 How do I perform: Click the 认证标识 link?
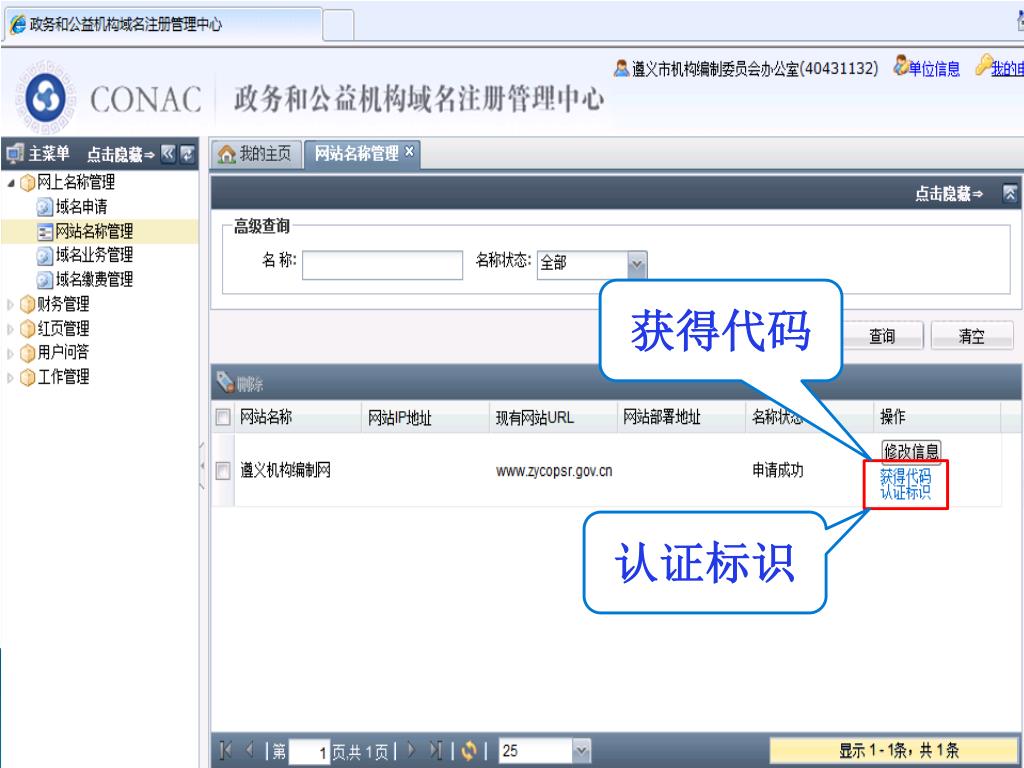point(905,492)
